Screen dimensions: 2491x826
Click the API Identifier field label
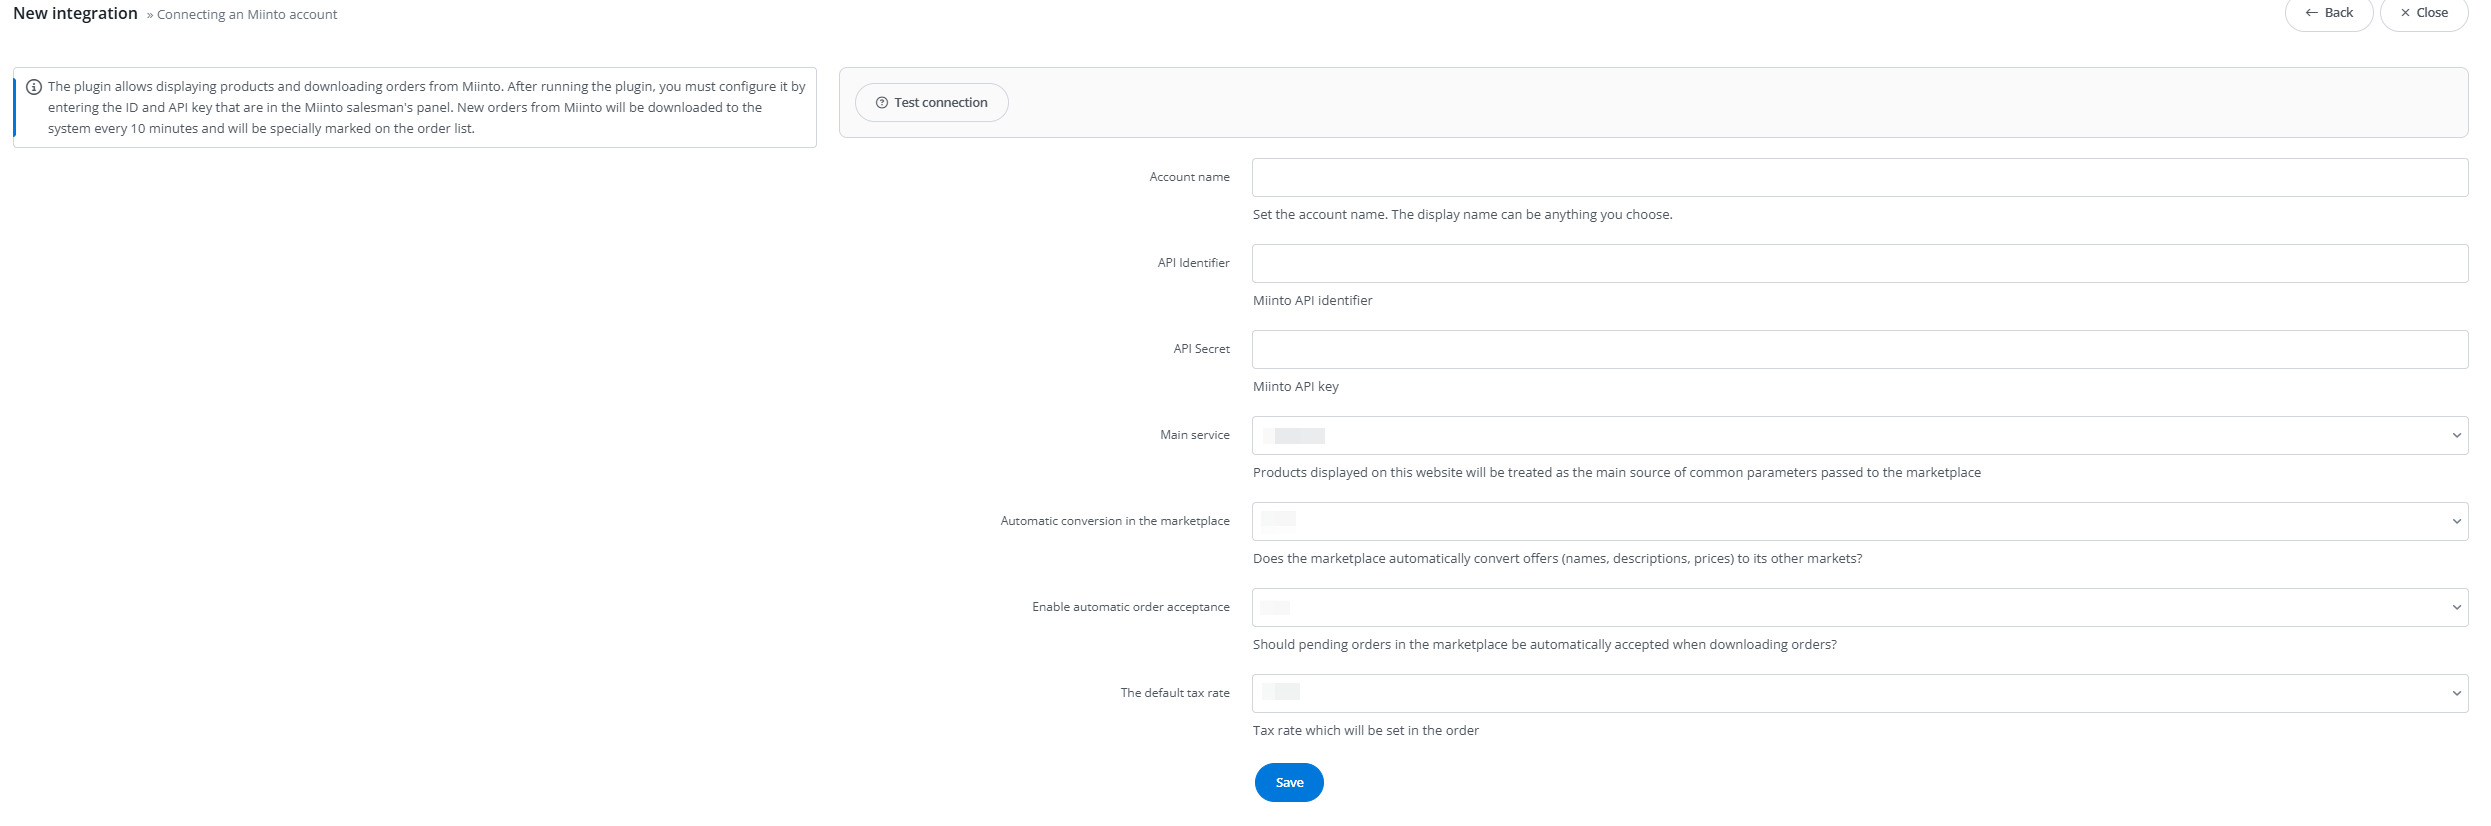coord(1193,263)
